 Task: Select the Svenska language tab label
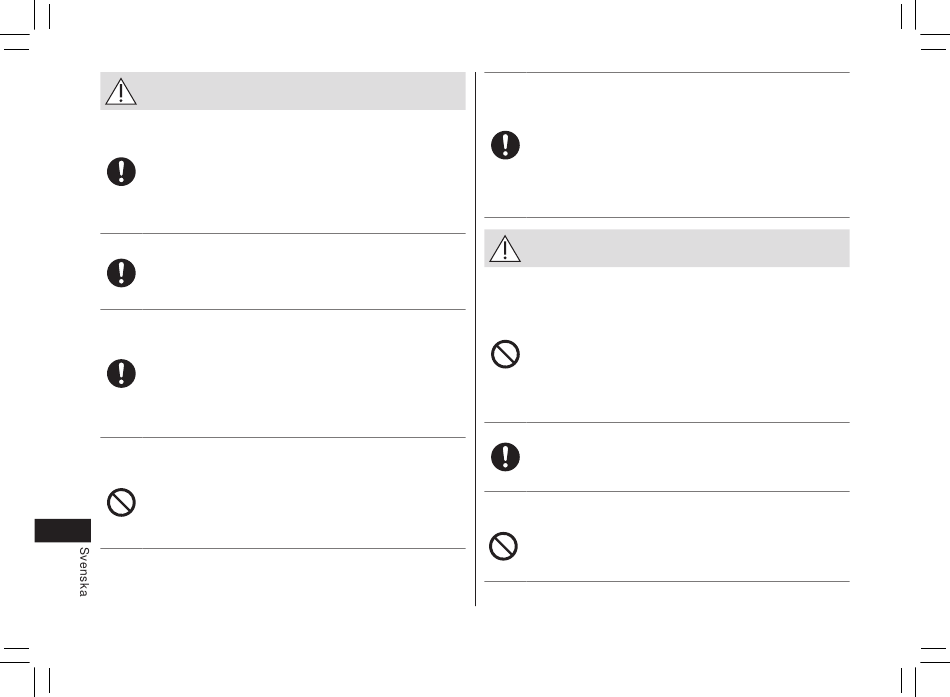coord(84,572)
